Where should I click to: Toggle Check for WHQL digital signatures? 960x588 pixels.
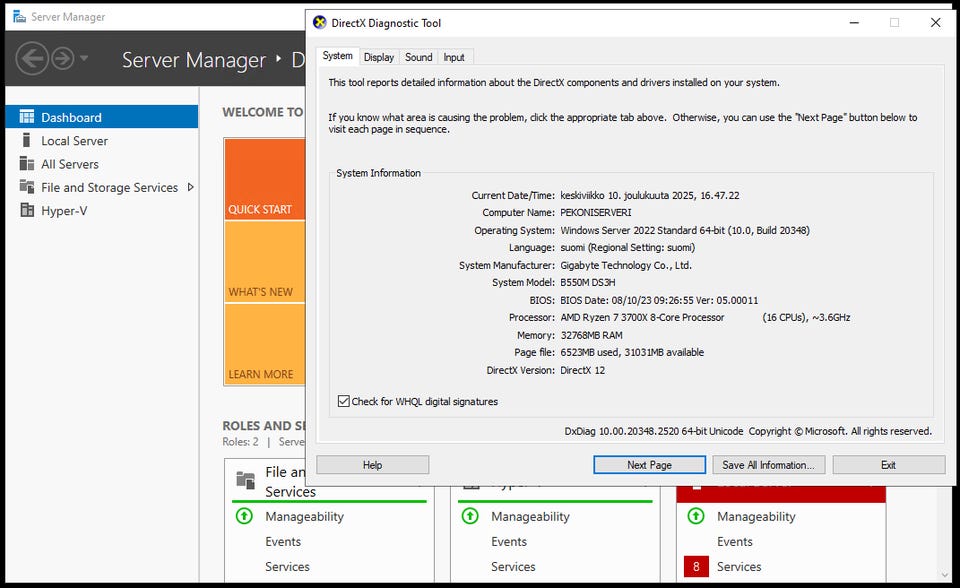pos(344,401)
